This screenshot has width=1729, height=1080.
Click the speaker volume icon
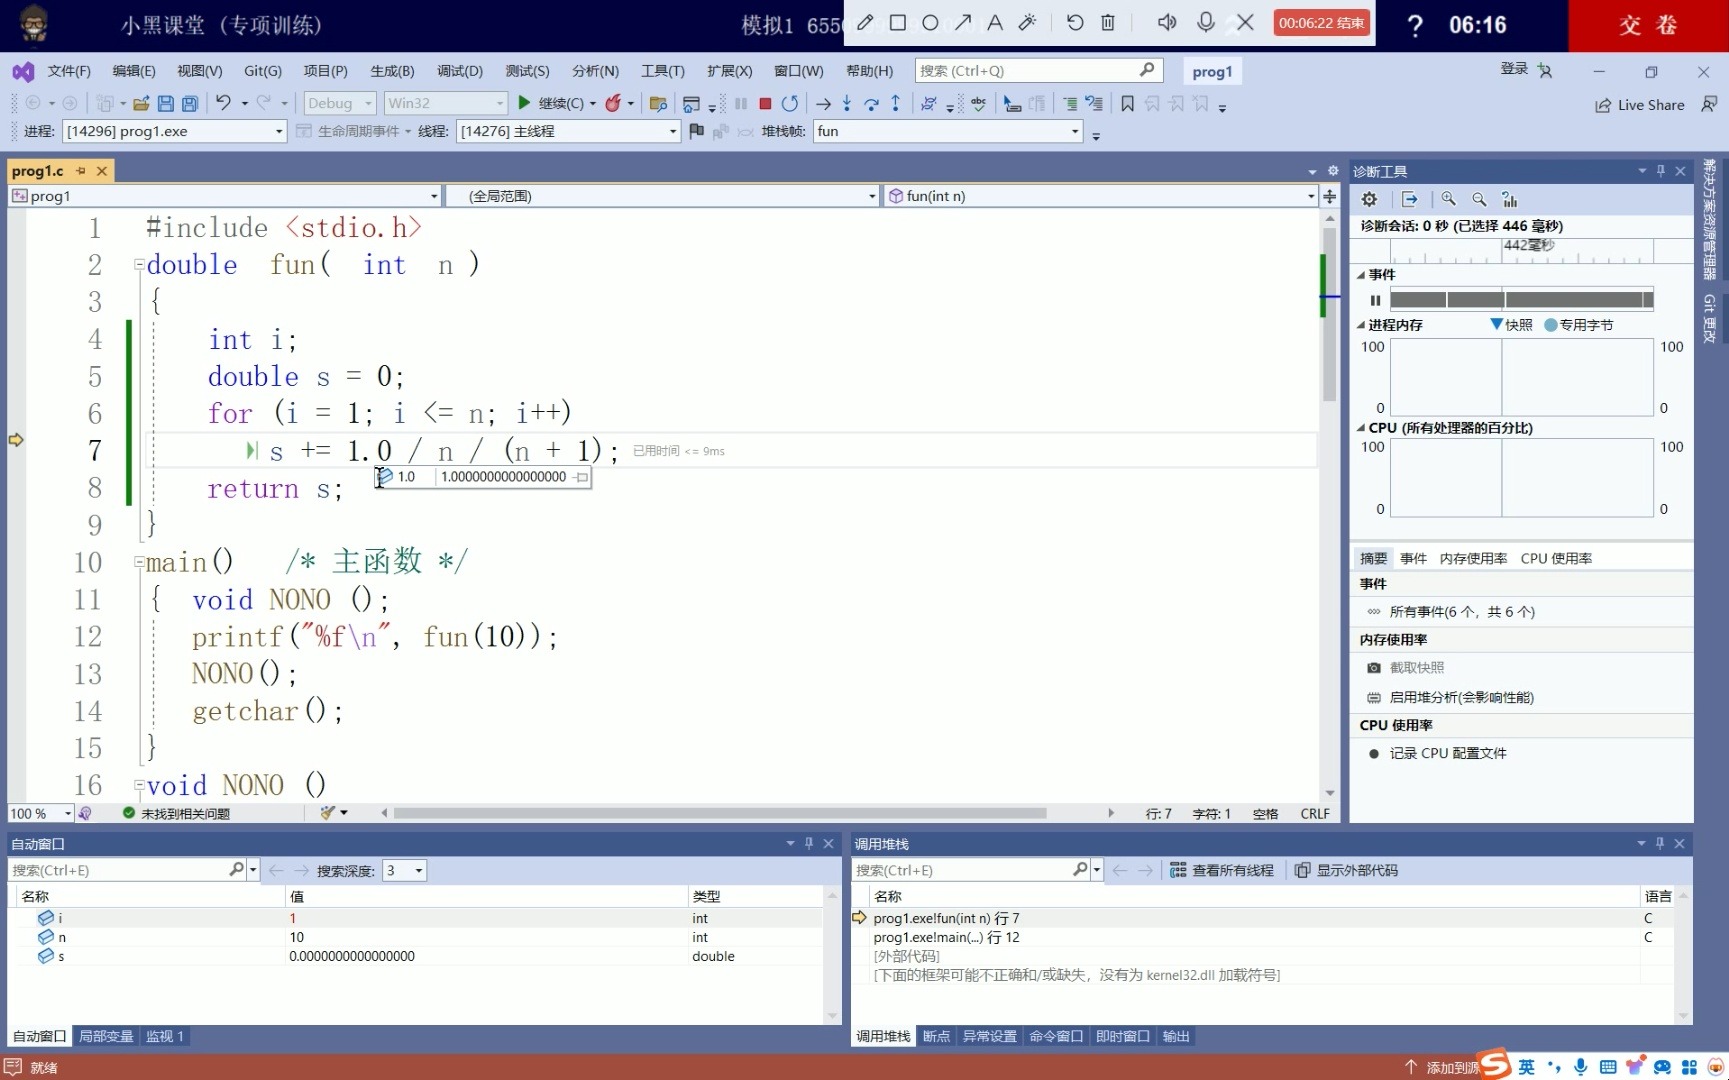point(1167,22)
